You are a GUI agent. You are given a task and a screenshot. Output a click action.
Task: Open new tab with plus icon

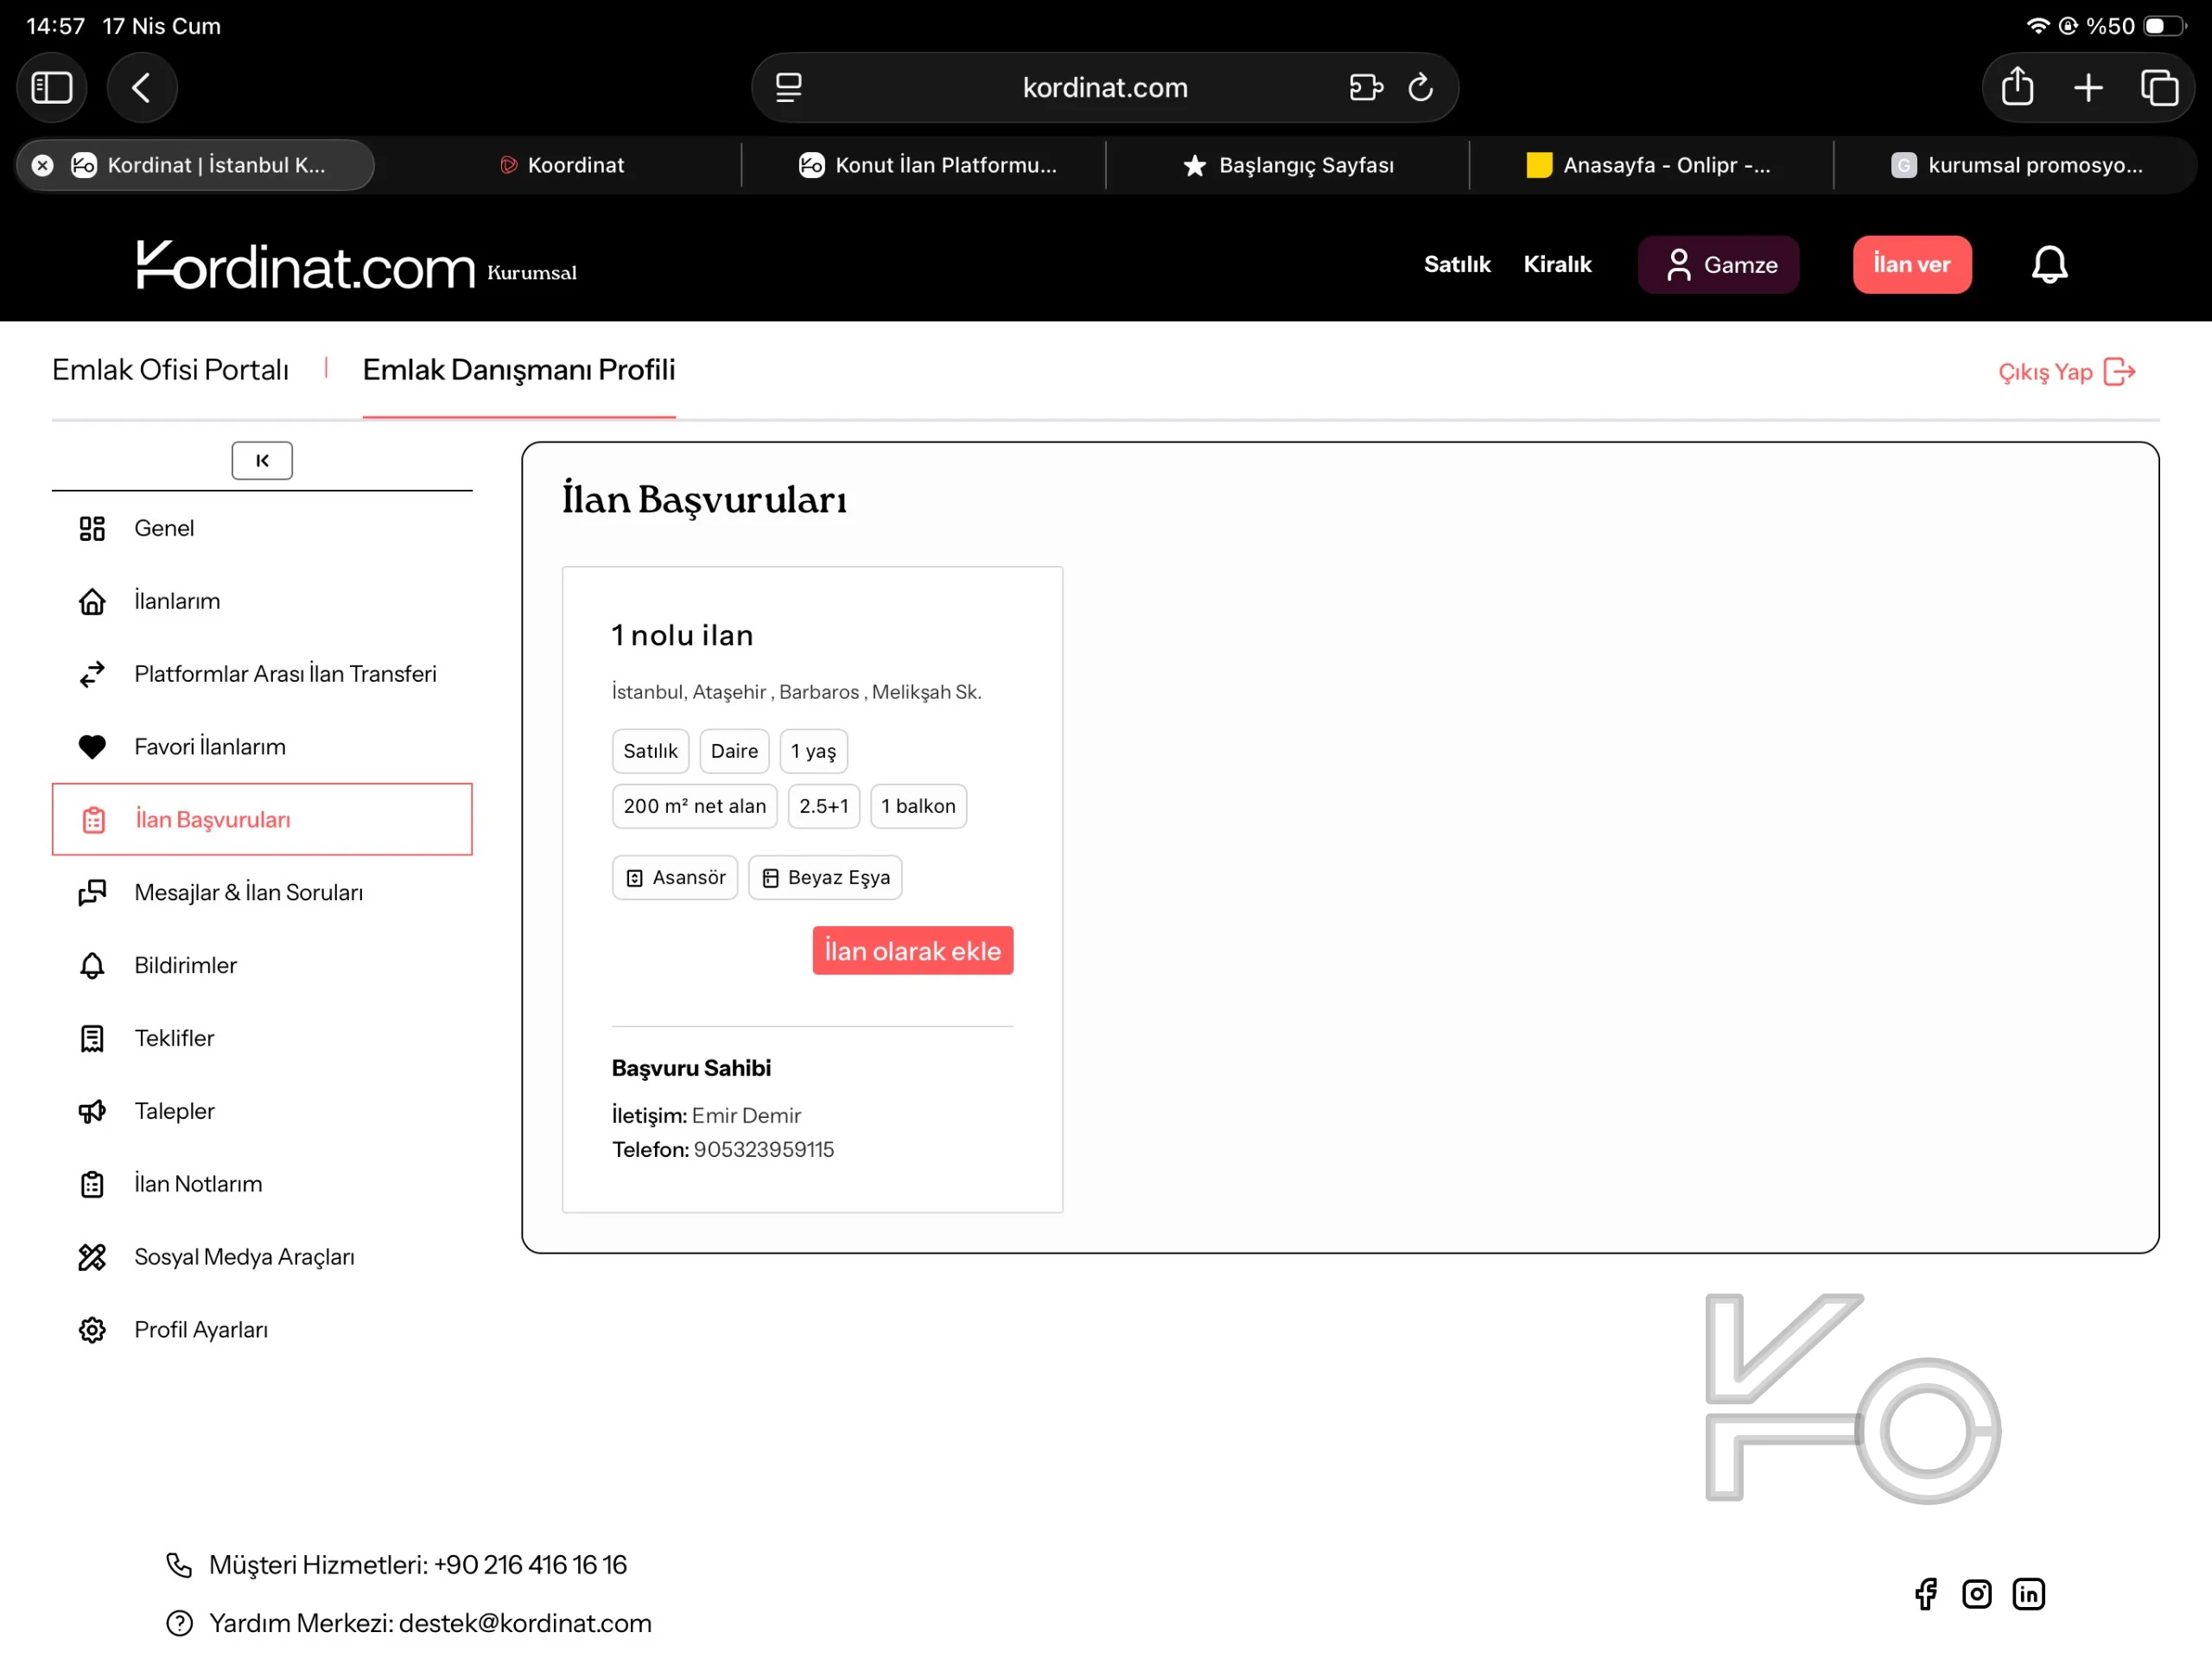point(2088,88)
